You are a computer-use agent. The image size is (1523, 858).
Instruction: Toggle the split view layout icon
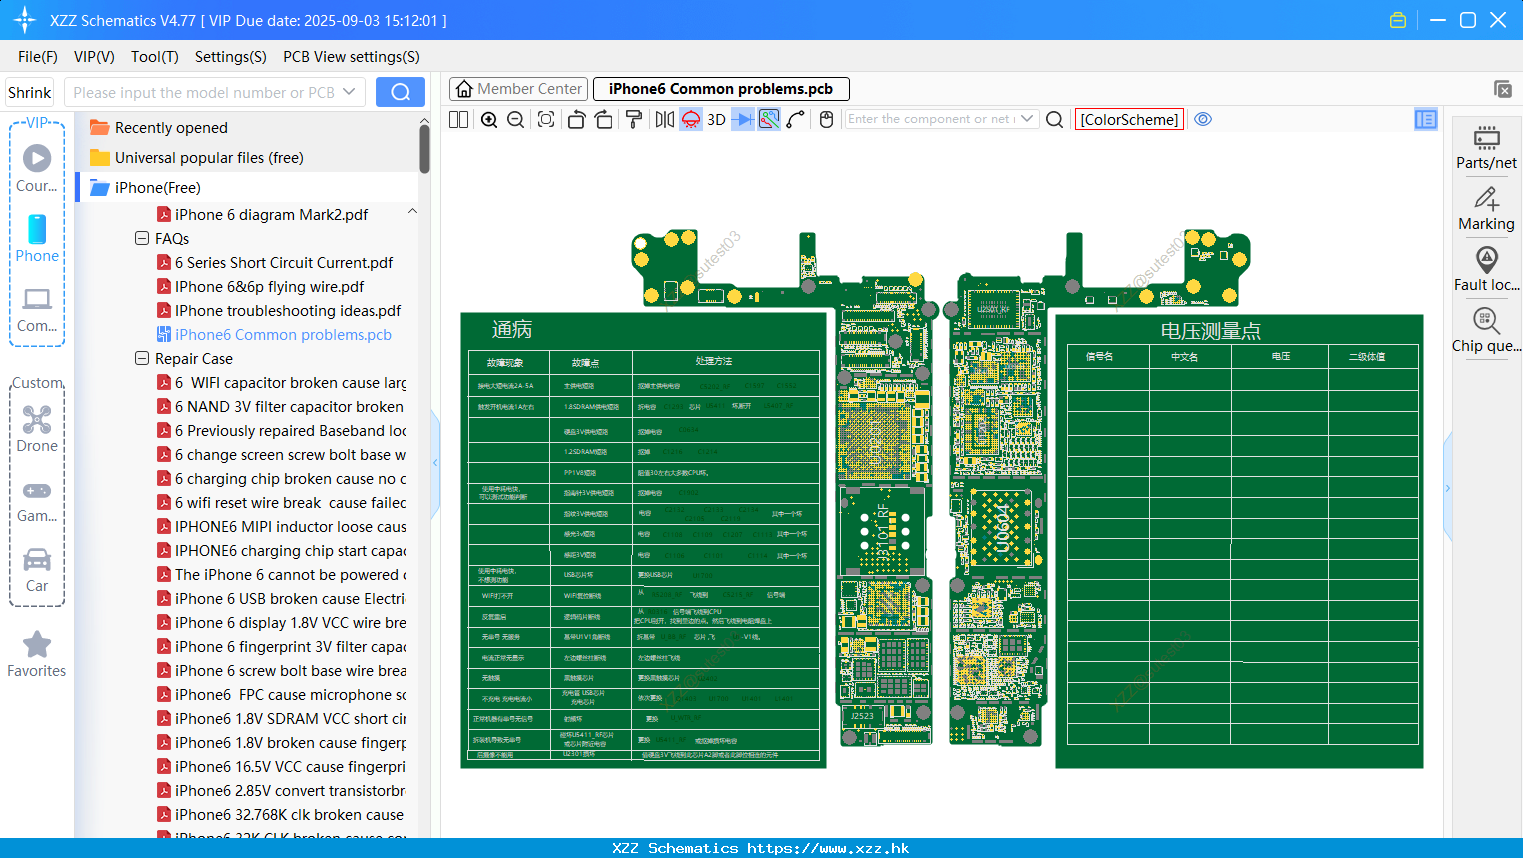[x=458, y=119]
